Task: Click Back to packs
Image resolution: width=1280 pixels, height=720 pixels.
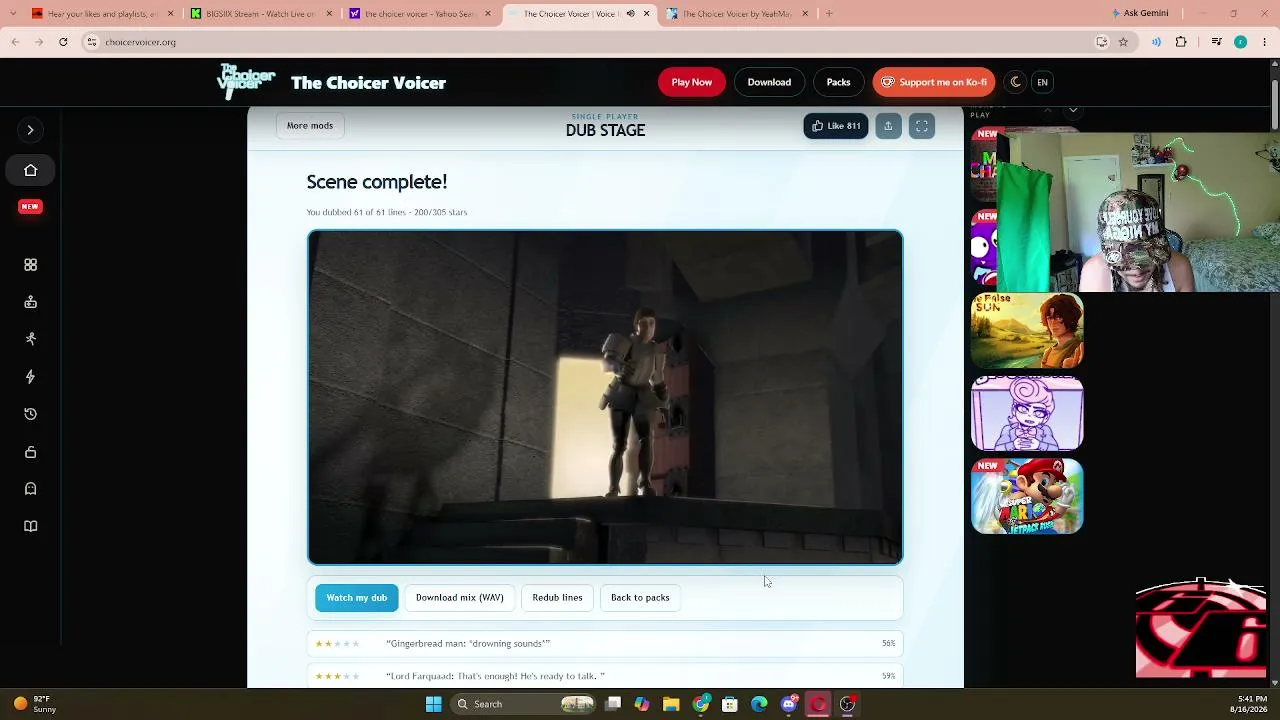Action: [640, 598]
